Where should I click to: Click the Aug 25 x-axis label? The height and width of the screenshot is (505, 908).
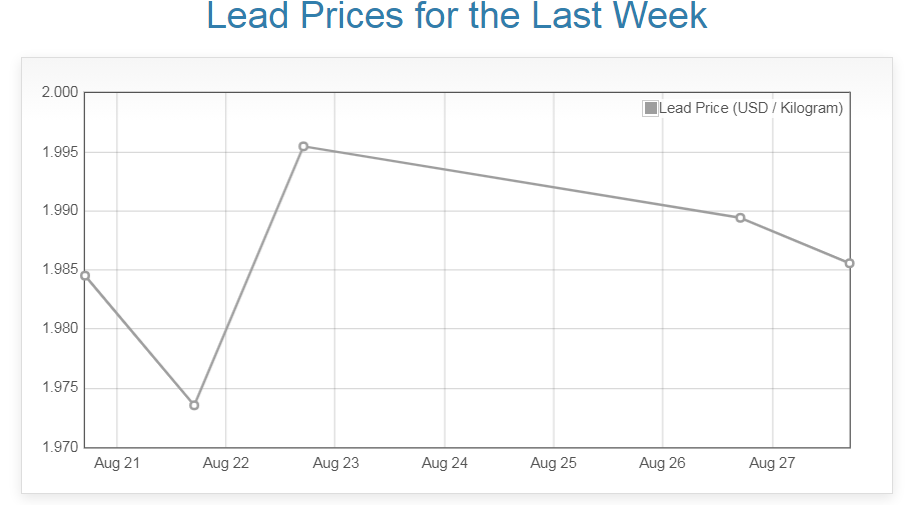click(x=553, y=463)
